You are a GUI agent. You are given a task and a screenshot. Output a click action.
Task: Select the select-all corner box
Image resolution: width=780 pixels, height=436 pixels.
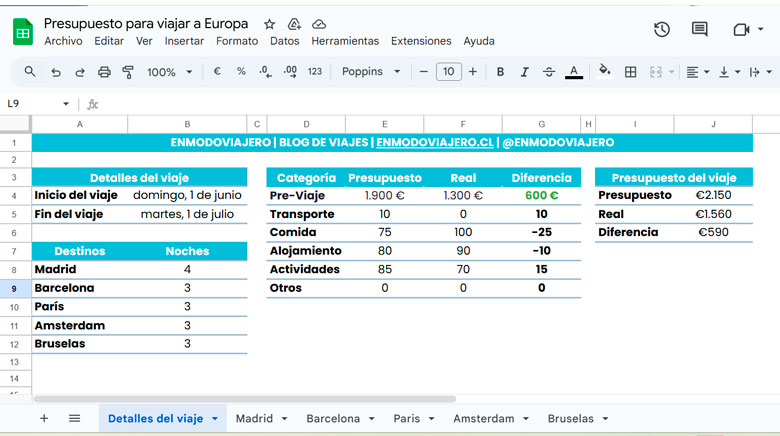click(15, 123)
